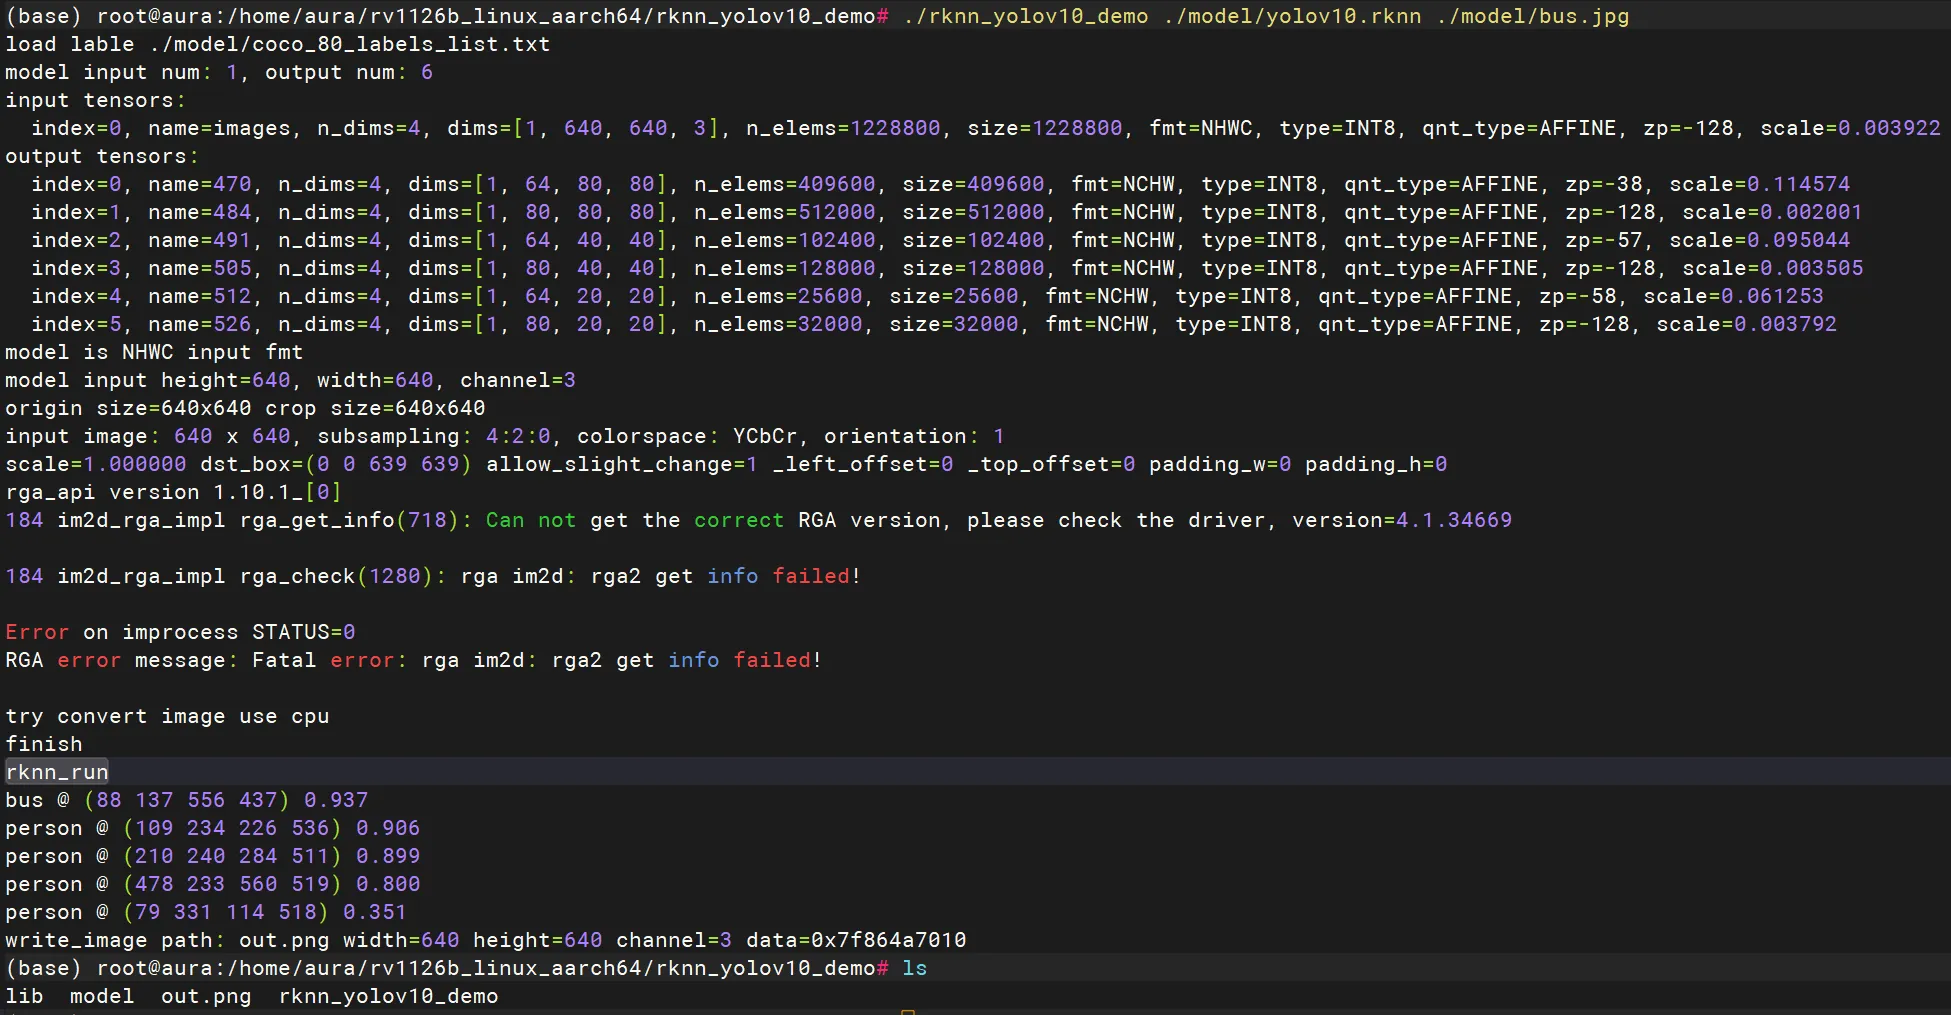This screenshot has width=1951, height=1015.
Task: Click the 'input image: 640 x 640, subsampling' line
Action: coord(505,436)
